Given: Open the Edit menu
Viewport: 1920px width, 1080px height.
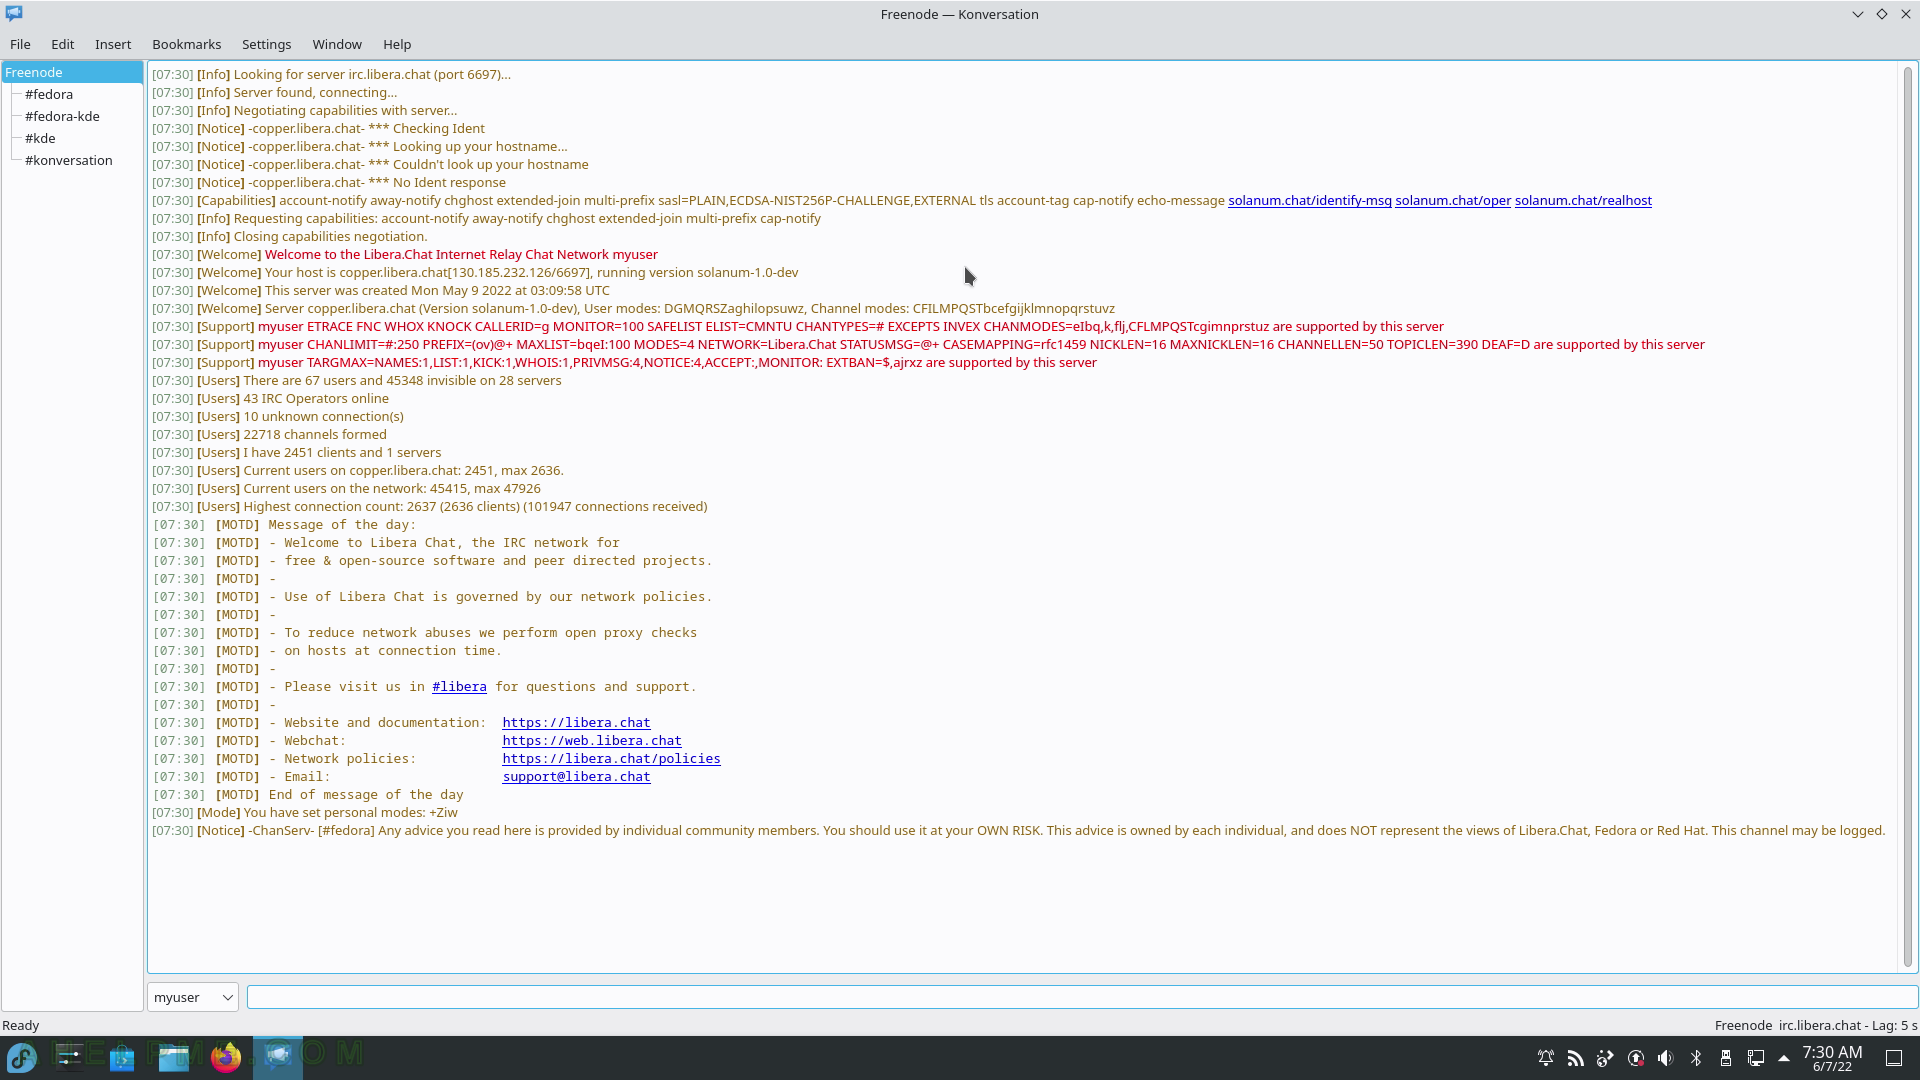Looking at the screenshot, I should coord(63,44).
